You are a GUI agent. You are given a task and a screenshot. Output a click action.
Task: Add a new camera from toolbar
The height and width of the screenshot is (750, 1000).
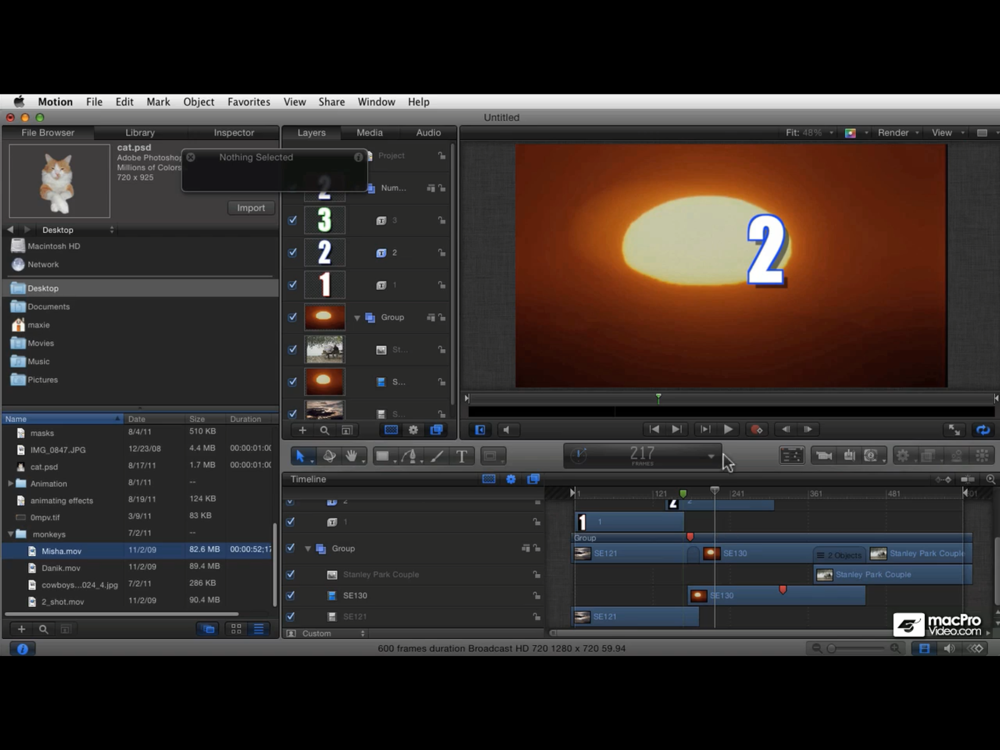click(x=823, y=456)
